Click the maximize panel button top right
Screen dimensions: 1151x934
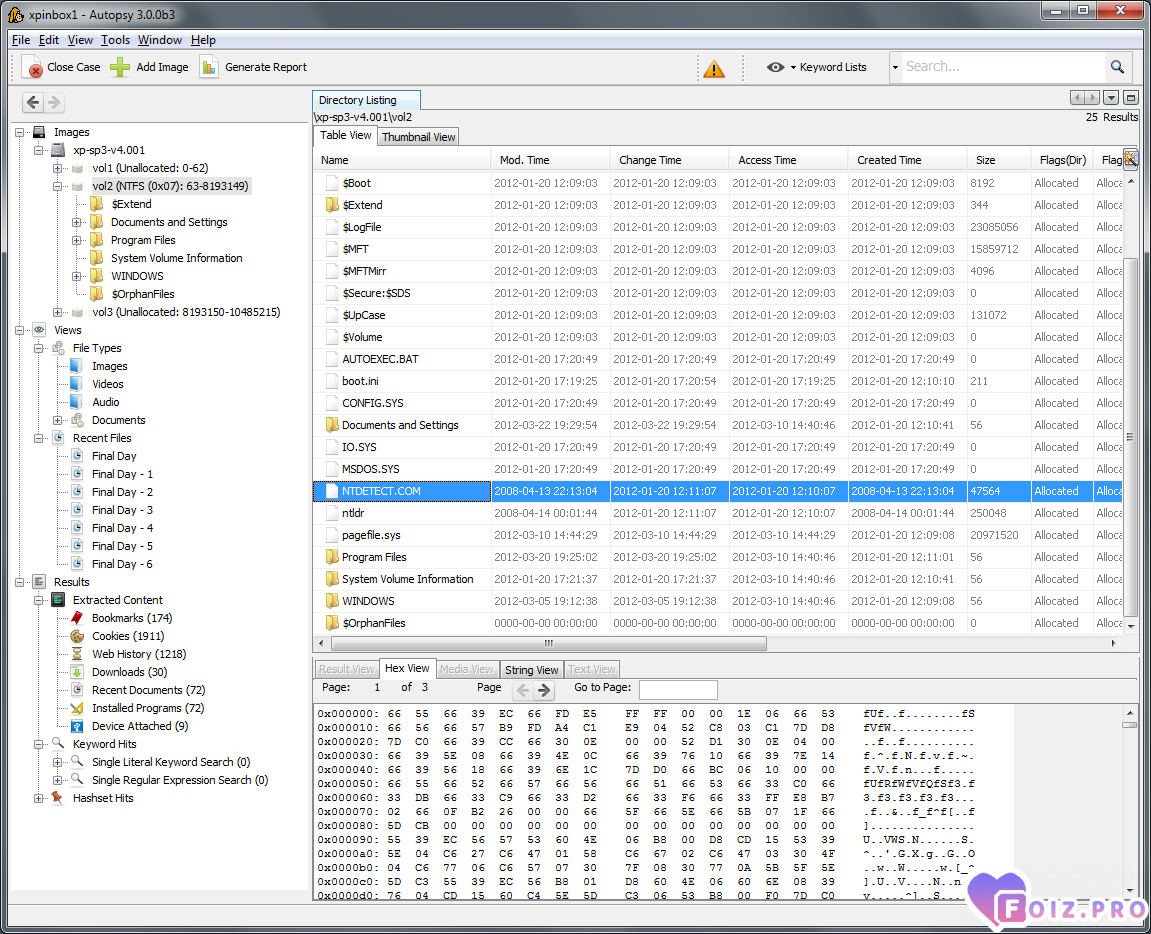pyautogui.click(x=1130, y=97)
